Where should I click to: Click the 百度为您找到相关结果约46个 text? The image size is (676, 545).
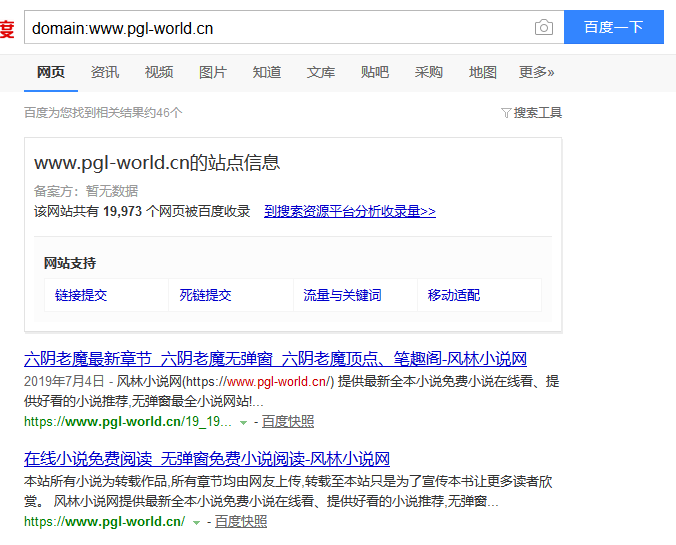point(103,113)
